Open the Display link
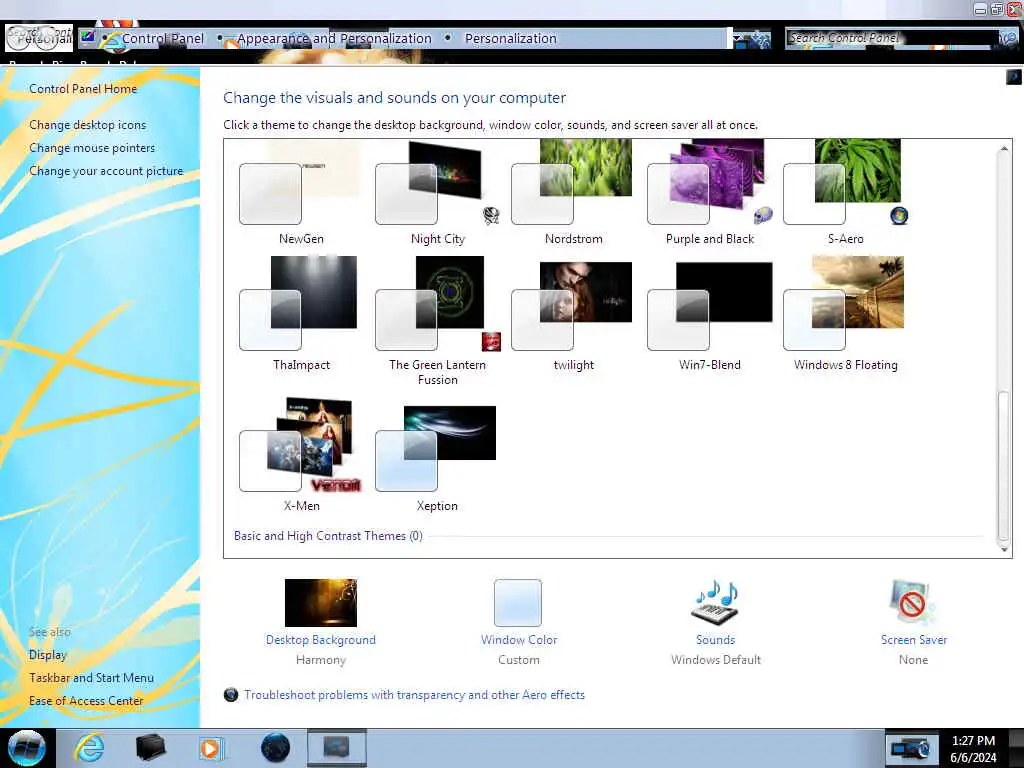Image resolution: width=1024 pixels, height=768 pixels. 48,654
